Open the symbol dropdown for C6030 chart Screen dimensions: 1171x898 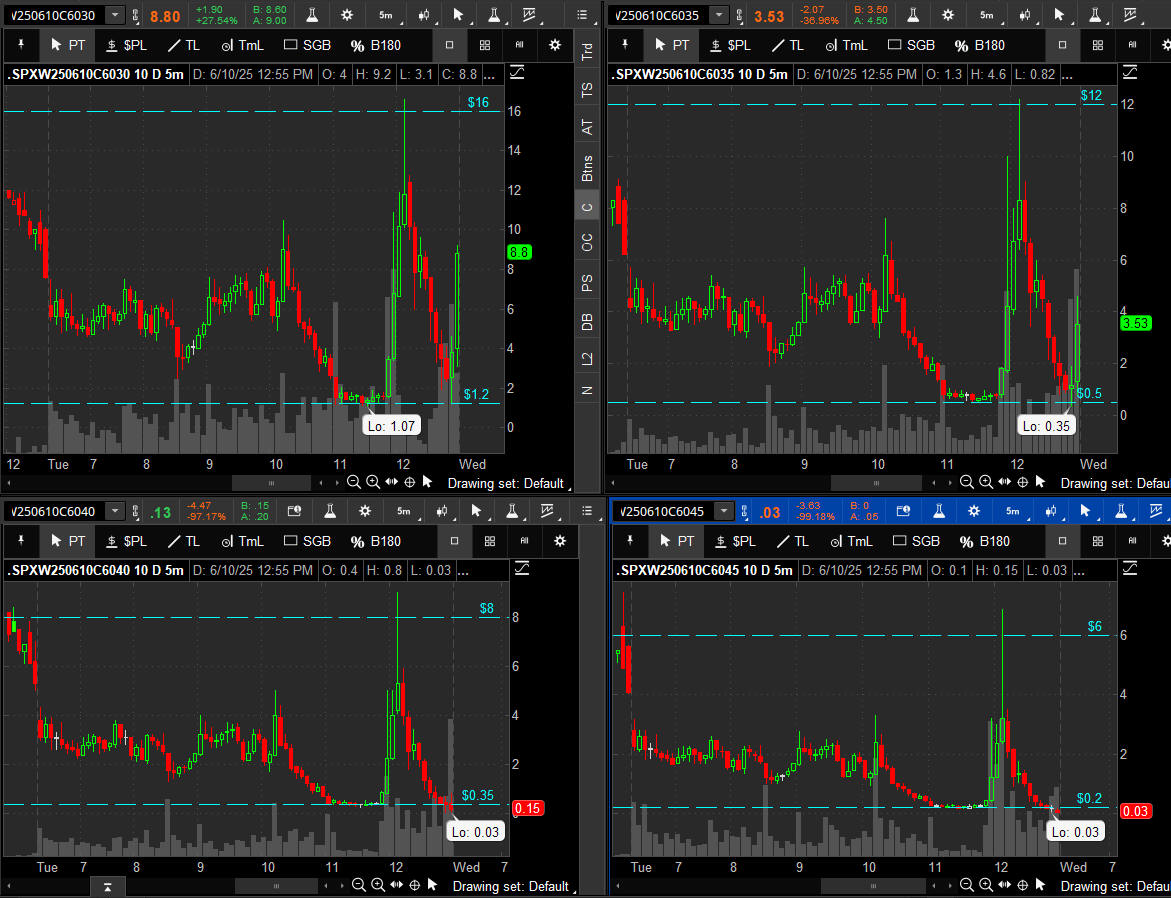tap(115, 15)
